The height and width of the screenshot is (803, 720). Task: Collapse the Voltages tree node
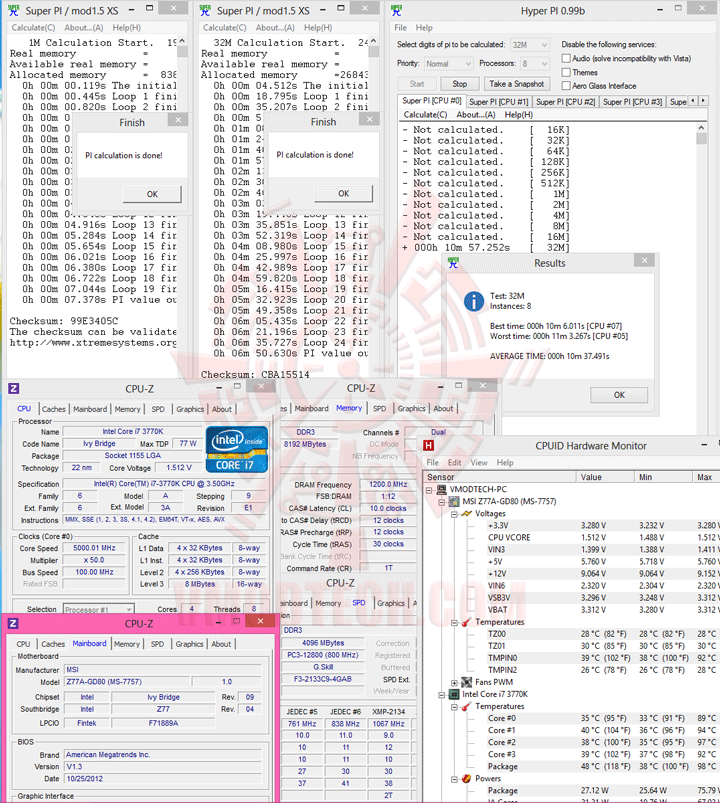[454, 514]
